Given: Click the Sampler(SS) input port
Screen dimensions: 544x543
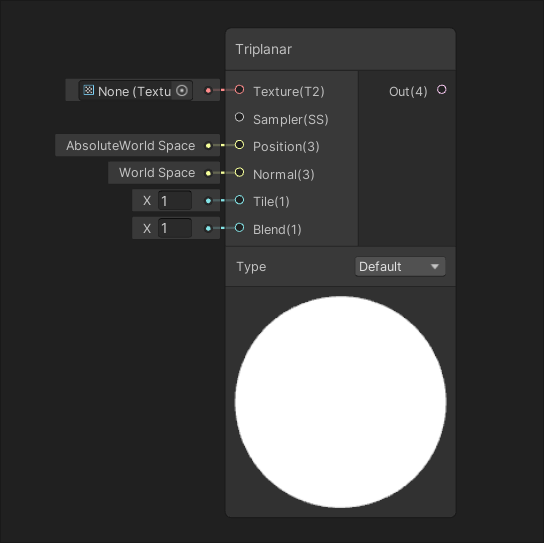Looking at the screenshot, I should (239, 117).
